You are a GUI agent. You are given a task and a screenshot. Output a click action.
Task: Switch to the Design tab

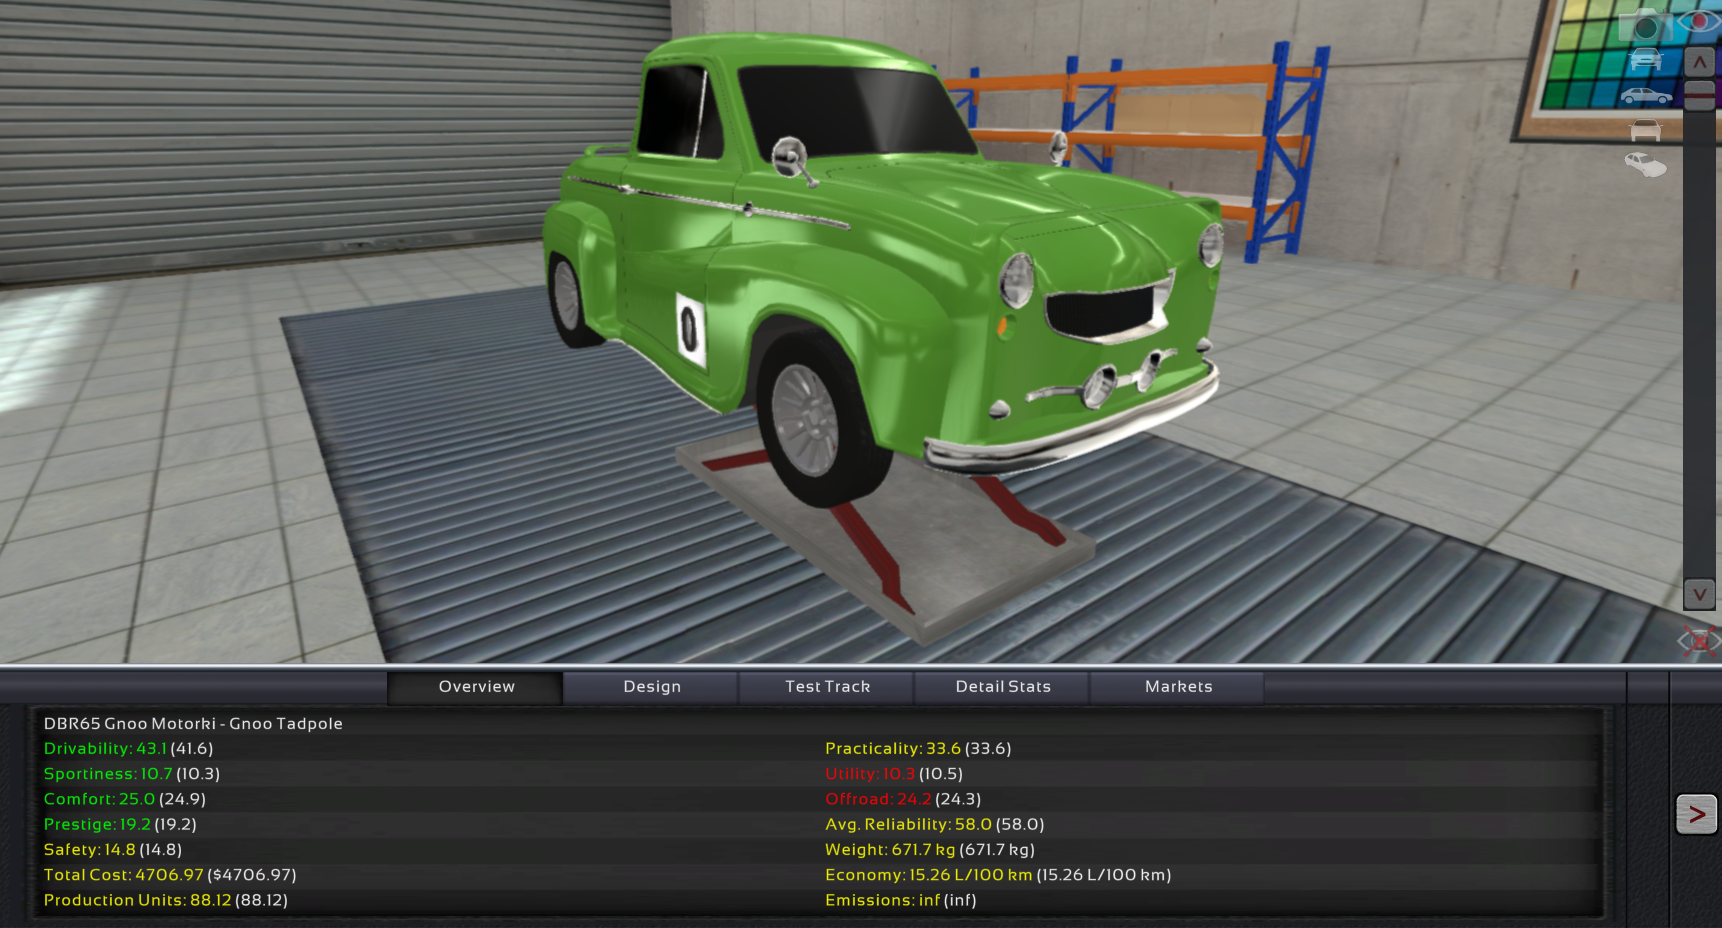click(x=652, y=687)
